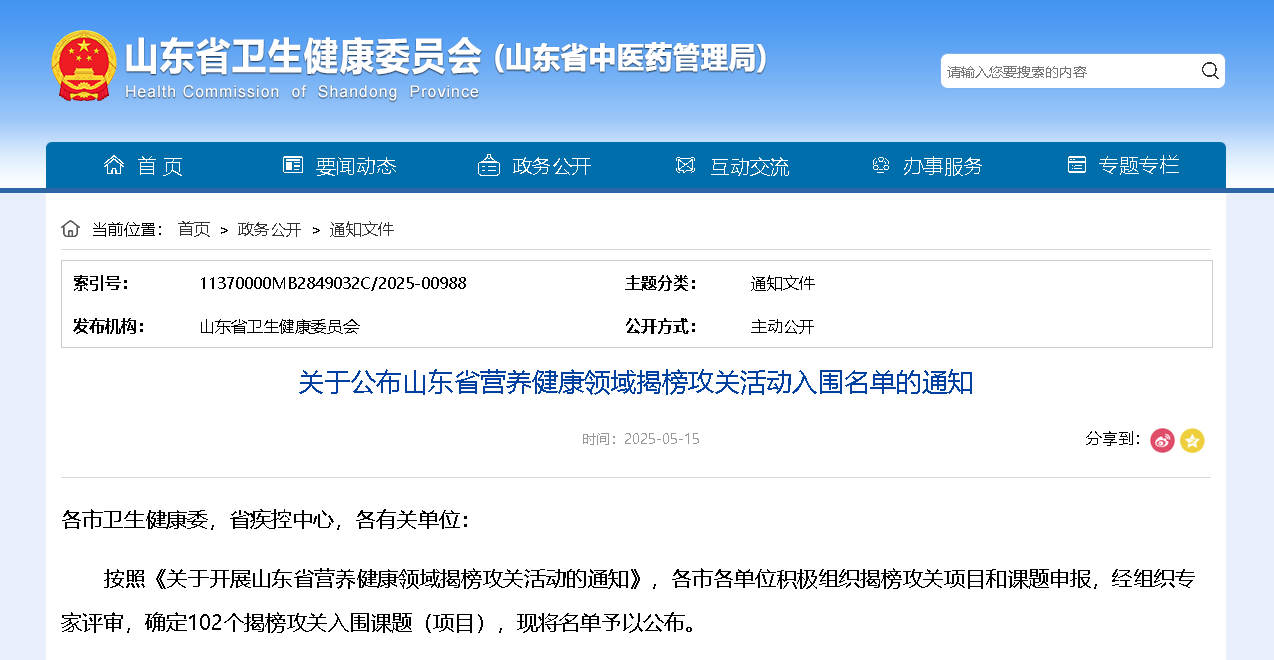Share the article via the Weibo icon
This screenshot has height=660, width=1274.
[1162, 440]
